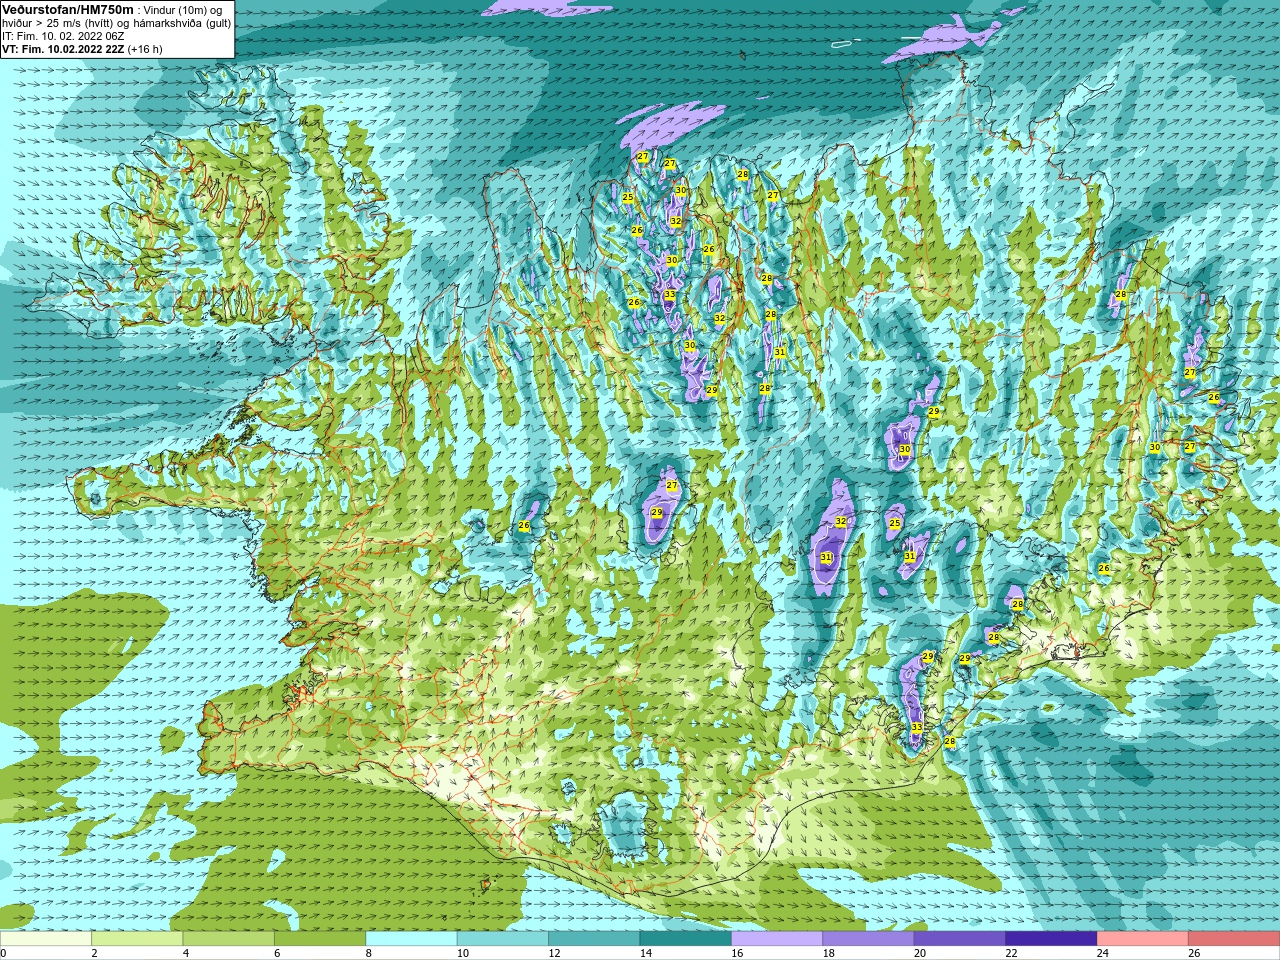Click the 16–18 m/s light lavender legend swatch
The width and height of the screenshot is (1280, 960).
[x=777, y=939]
